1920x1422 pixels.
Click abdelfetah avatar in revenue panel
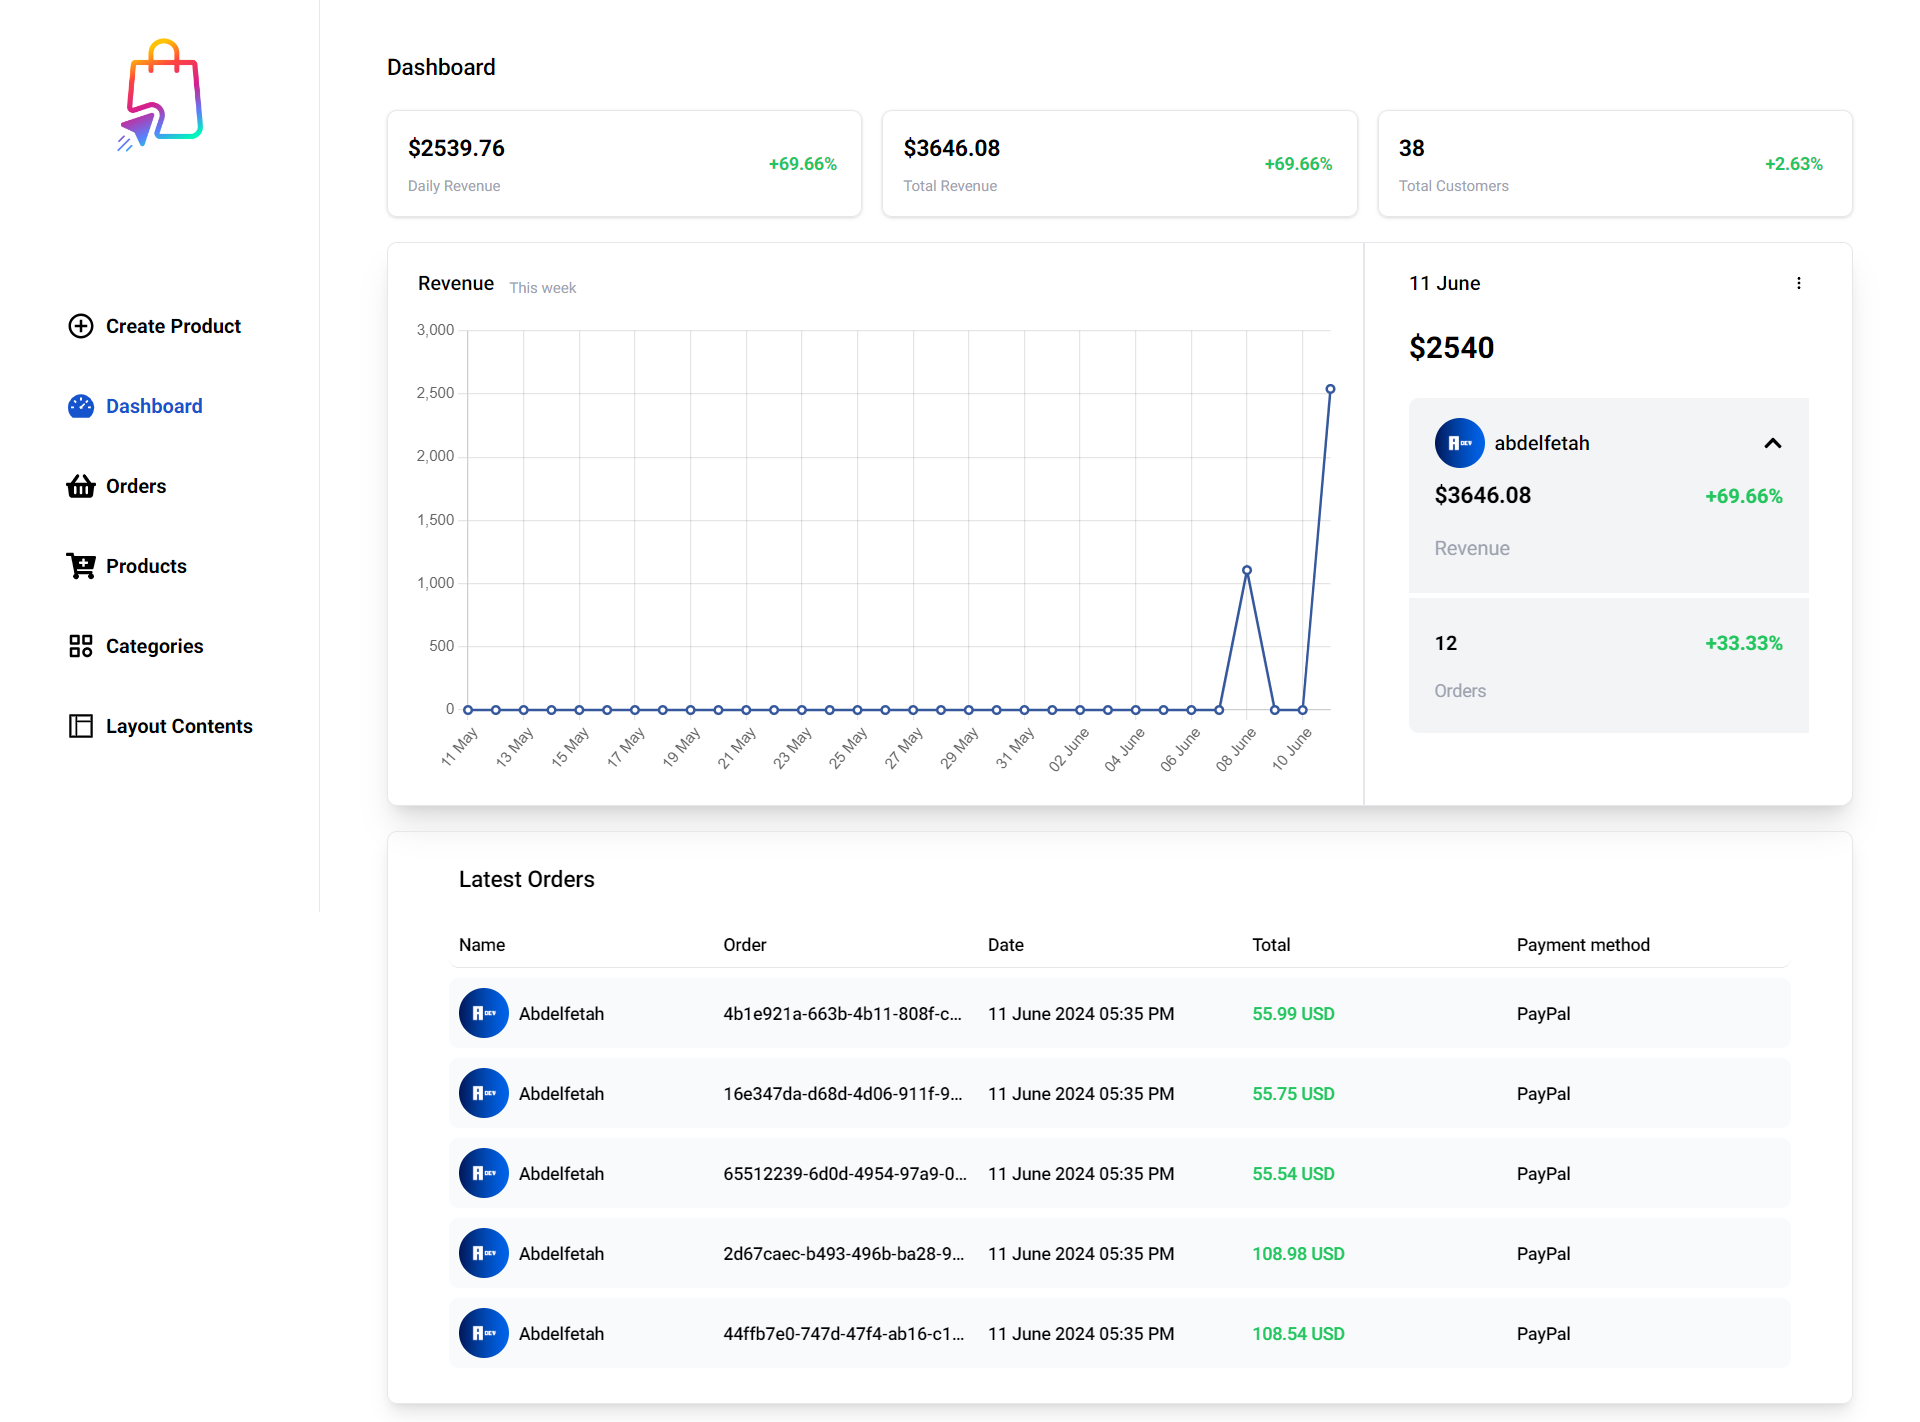pyautogui.click(x=1459, y=443)
